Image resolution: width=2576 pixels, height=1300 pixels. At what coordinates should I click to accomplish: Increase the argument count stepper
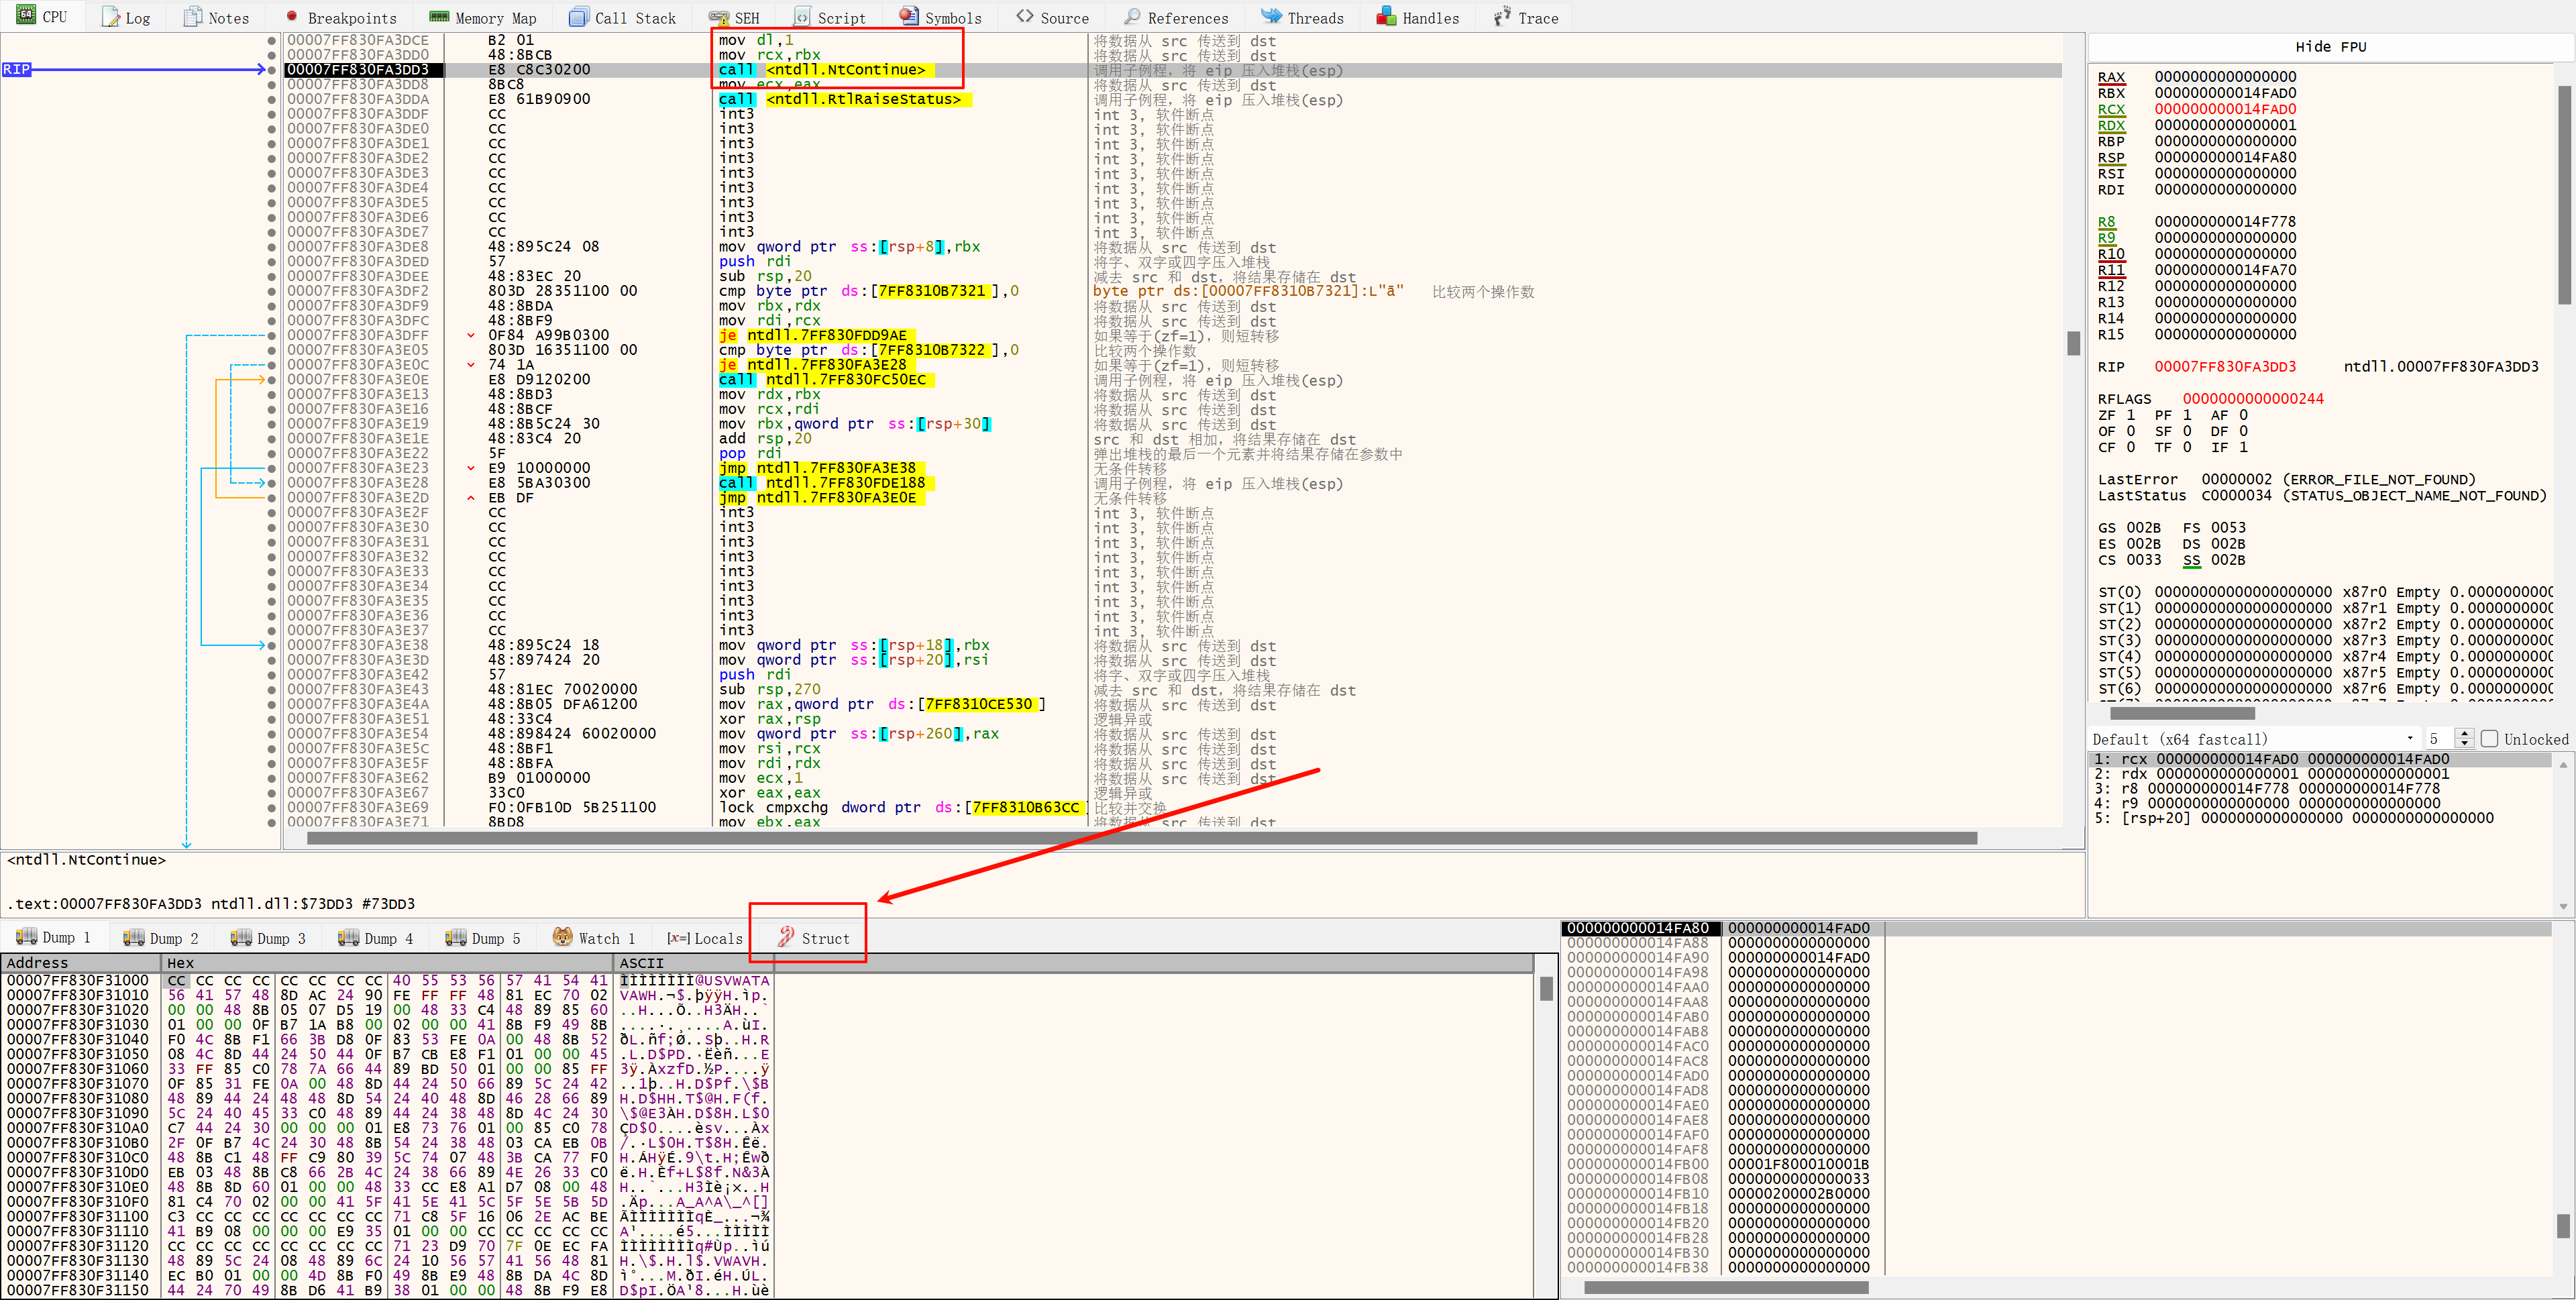(x=2464, y=734)
